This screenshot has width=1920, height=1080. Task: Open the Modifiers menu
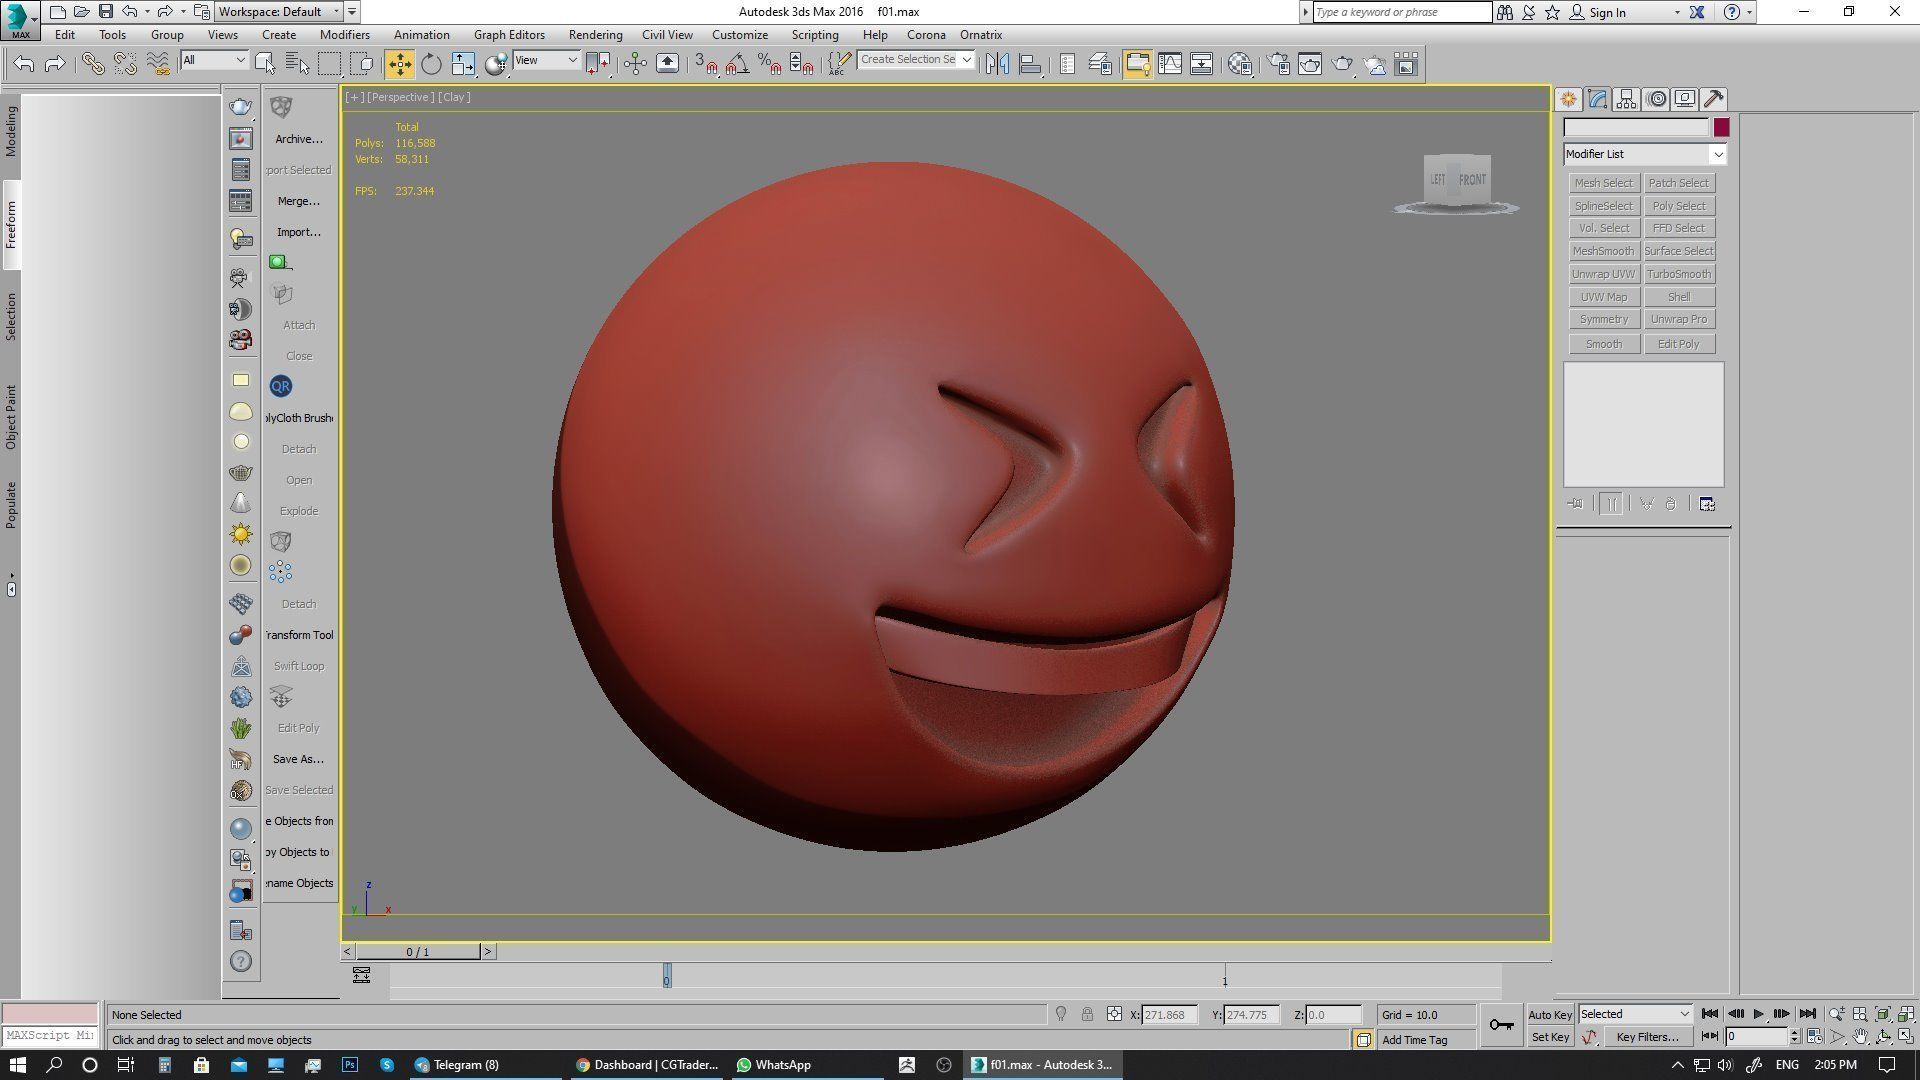tap(345, 35)
